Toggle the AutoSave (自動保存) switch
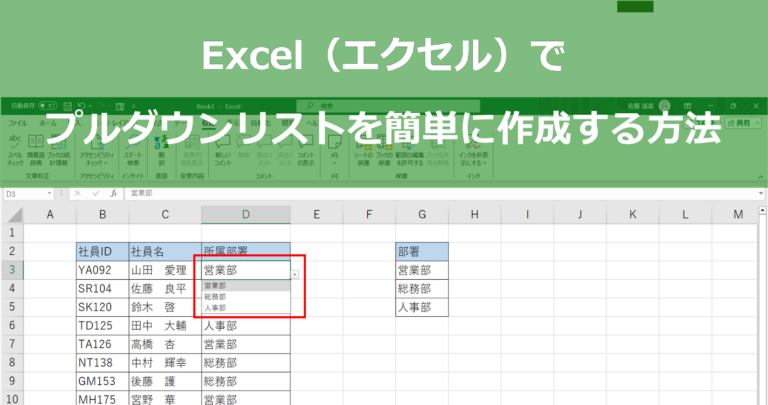 (50, 105)
